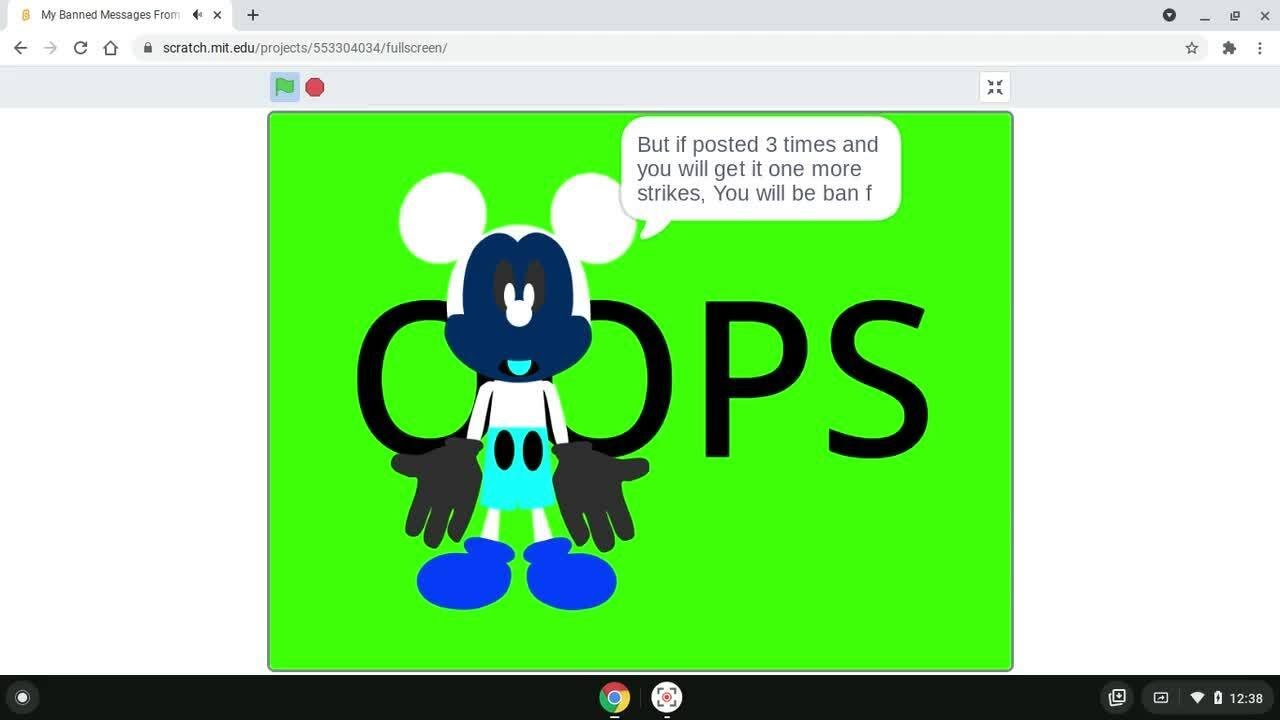Open the profile dropdown circle in title bar
Viewport: 1280px width, 720px height.
pos(1169,15)
